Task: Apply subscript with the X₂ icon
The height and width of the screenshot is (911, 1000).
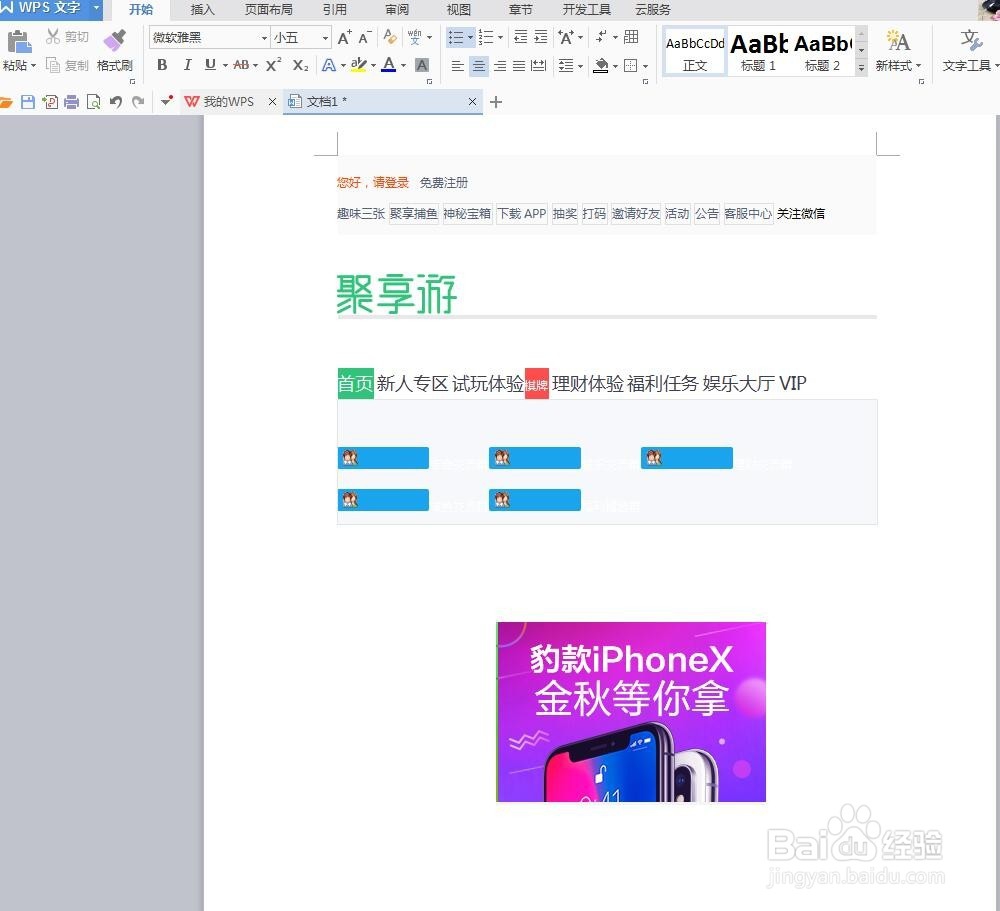Action: [300, 65]
